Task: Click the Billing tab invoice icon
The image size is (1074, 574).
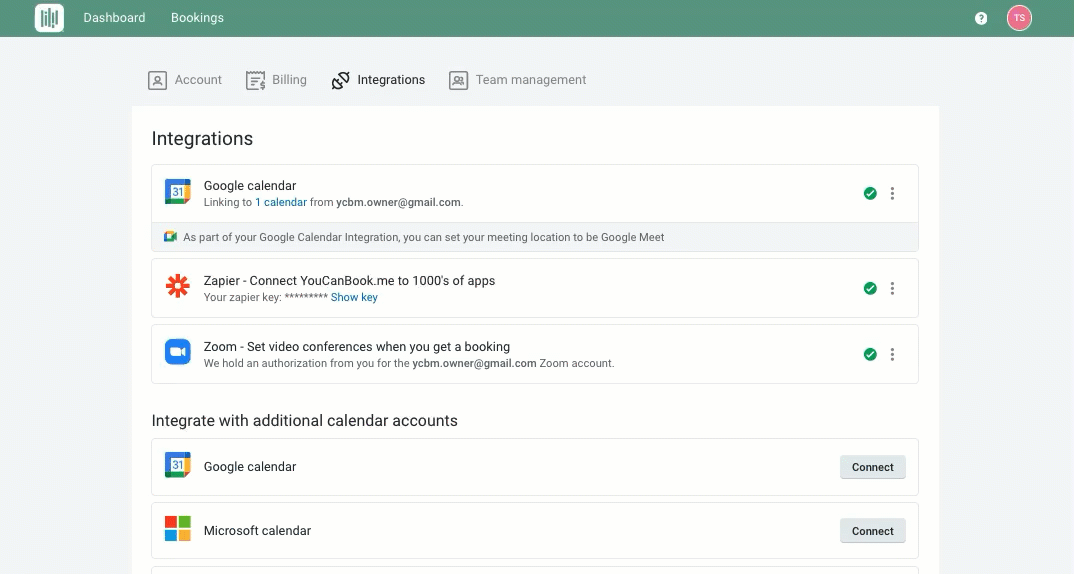Action: click(255, 80)
